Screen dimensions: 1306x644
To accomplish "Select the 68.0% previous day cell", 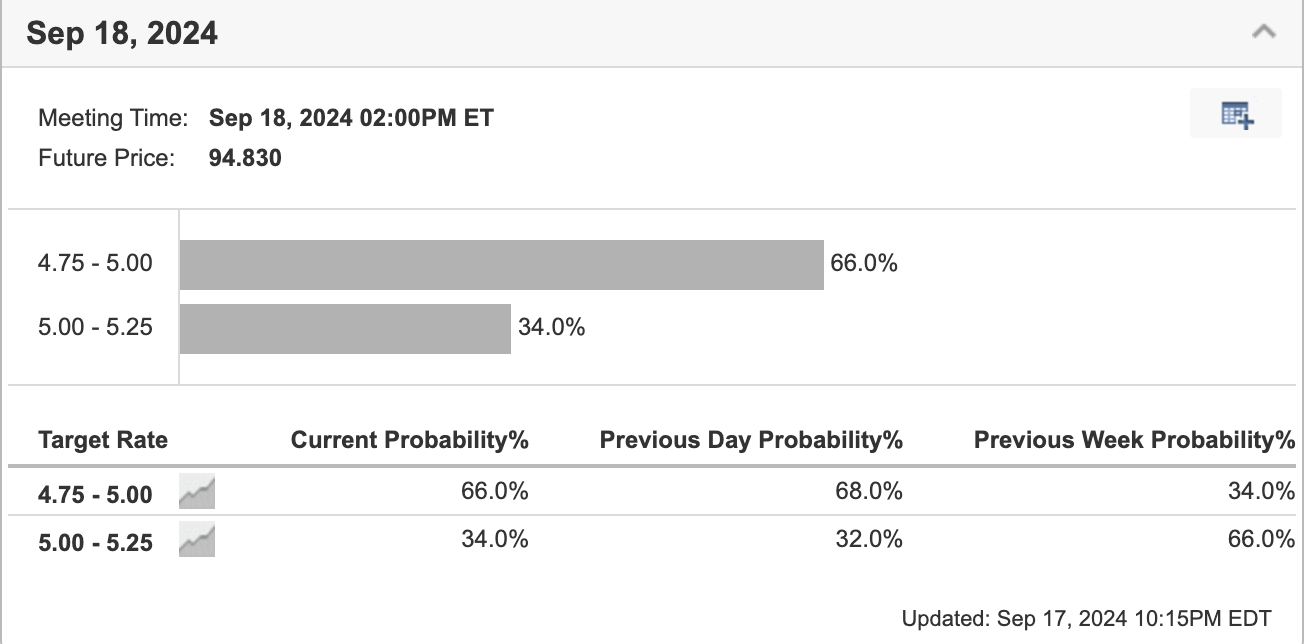I will [871, 492].
